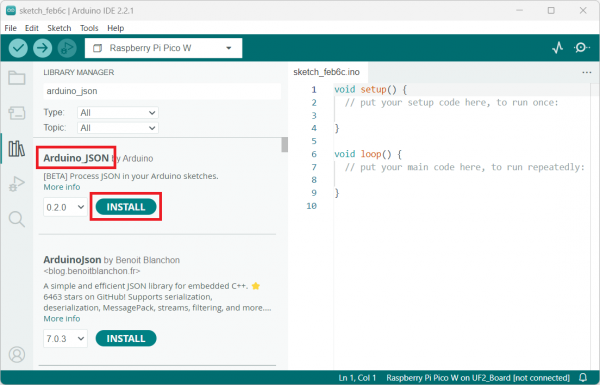This screenshot has width=600, height=385.
Task: Click the Verify checkmark button
Action: [18, 48]
